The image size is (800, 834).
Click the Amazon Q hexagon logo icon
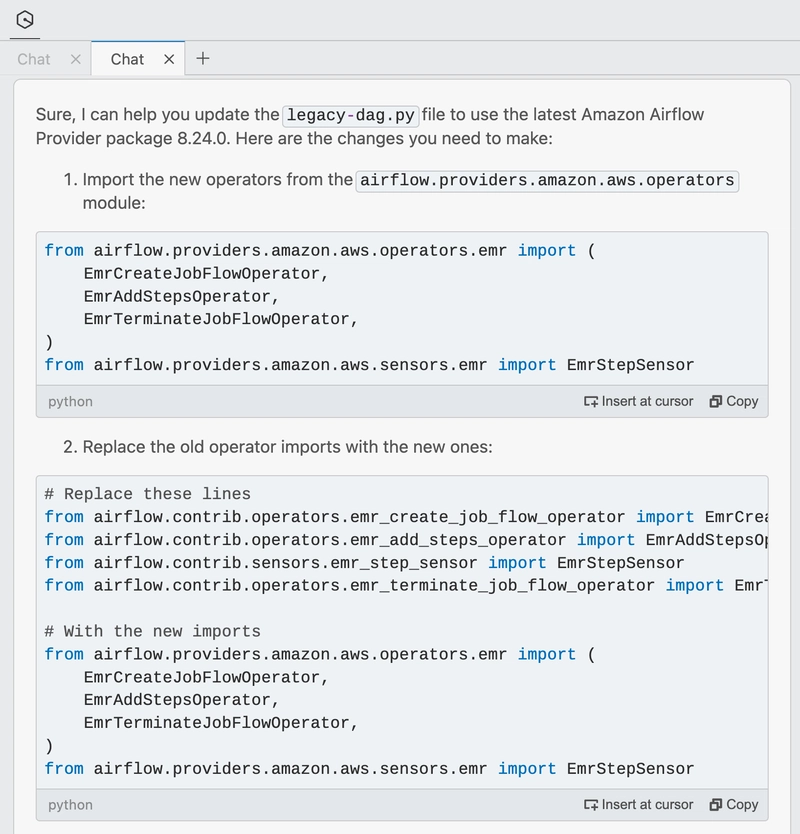(25, 20)
